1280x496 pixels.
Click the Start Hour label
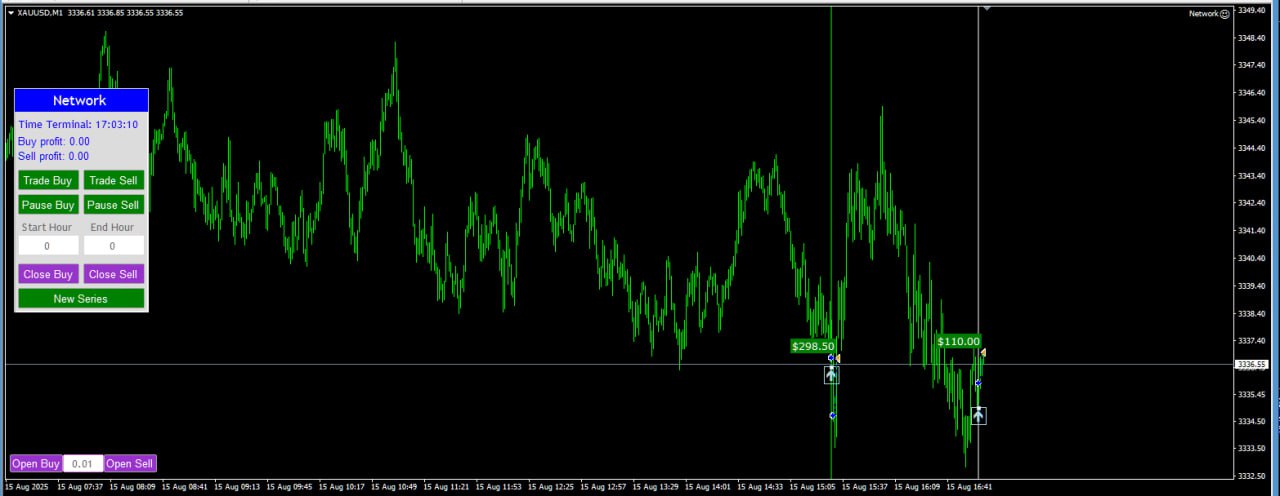[x=47, y=227]
